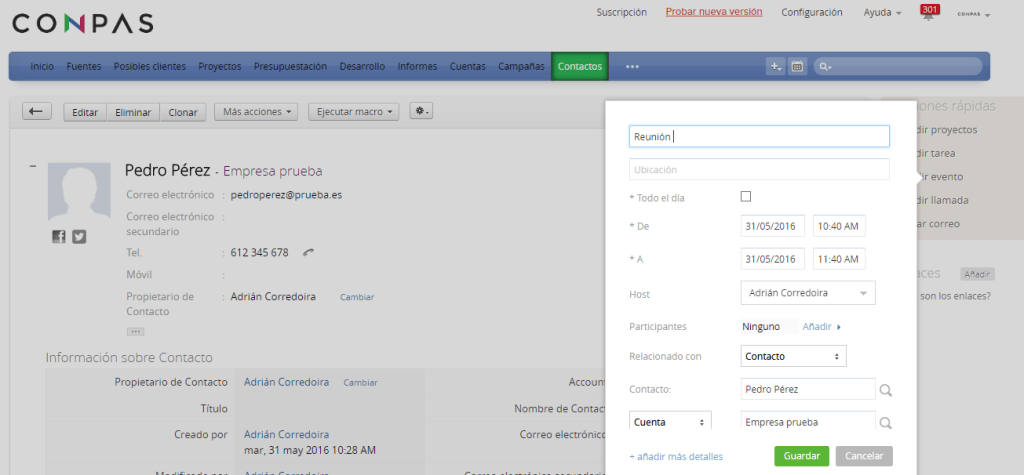Open the contact's Facebook profile icon
The height and width of the screenshot is (475, 1024).
[x=59, y=237]
